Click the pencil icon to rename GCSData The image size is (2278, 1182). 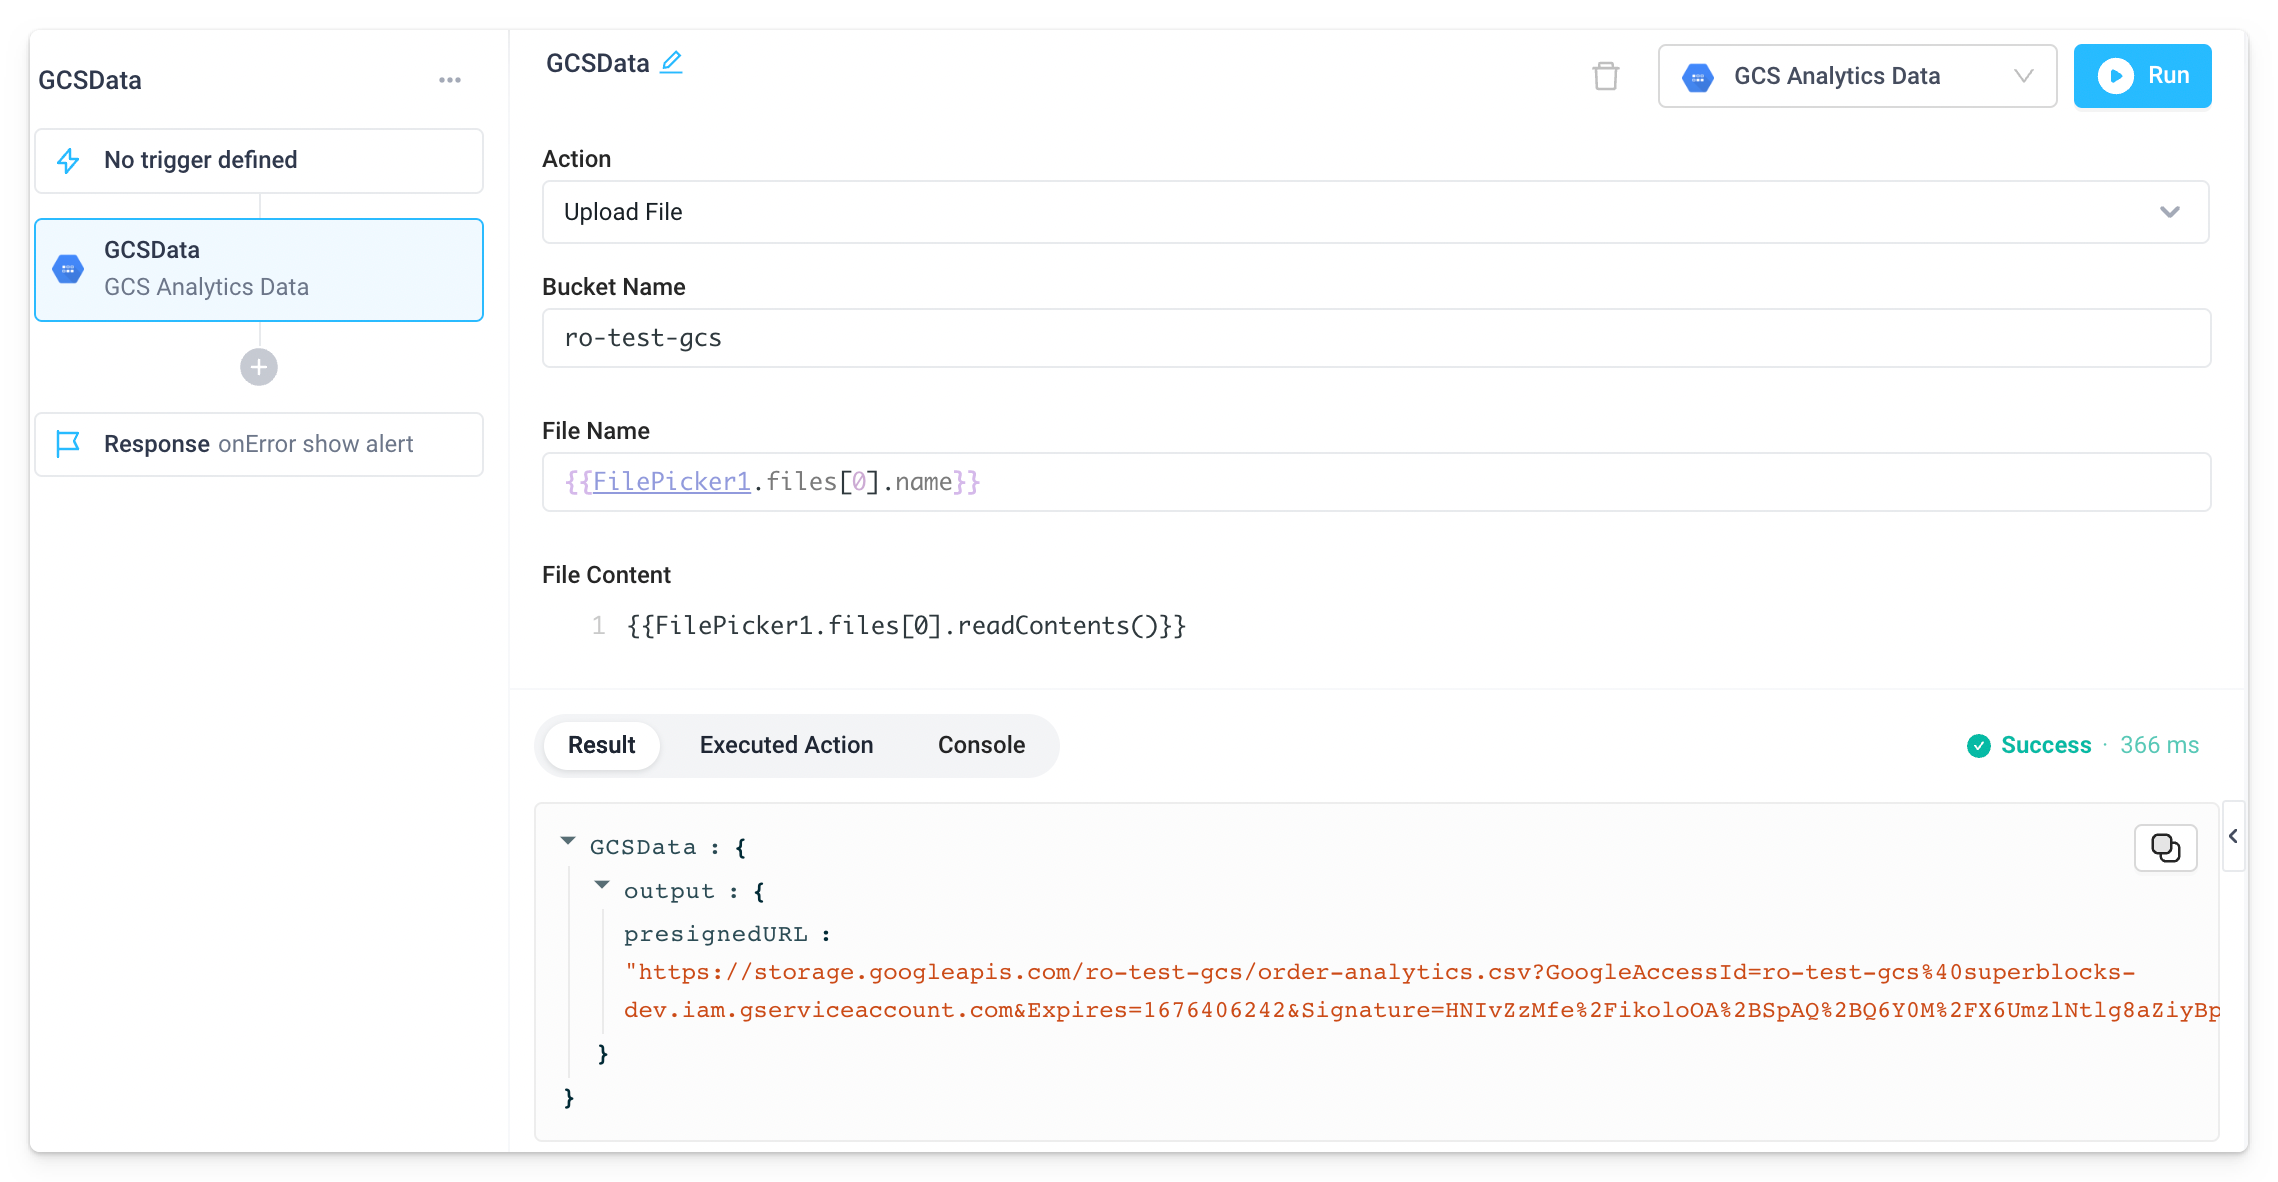pyautogui.click(x=671, y=62)
